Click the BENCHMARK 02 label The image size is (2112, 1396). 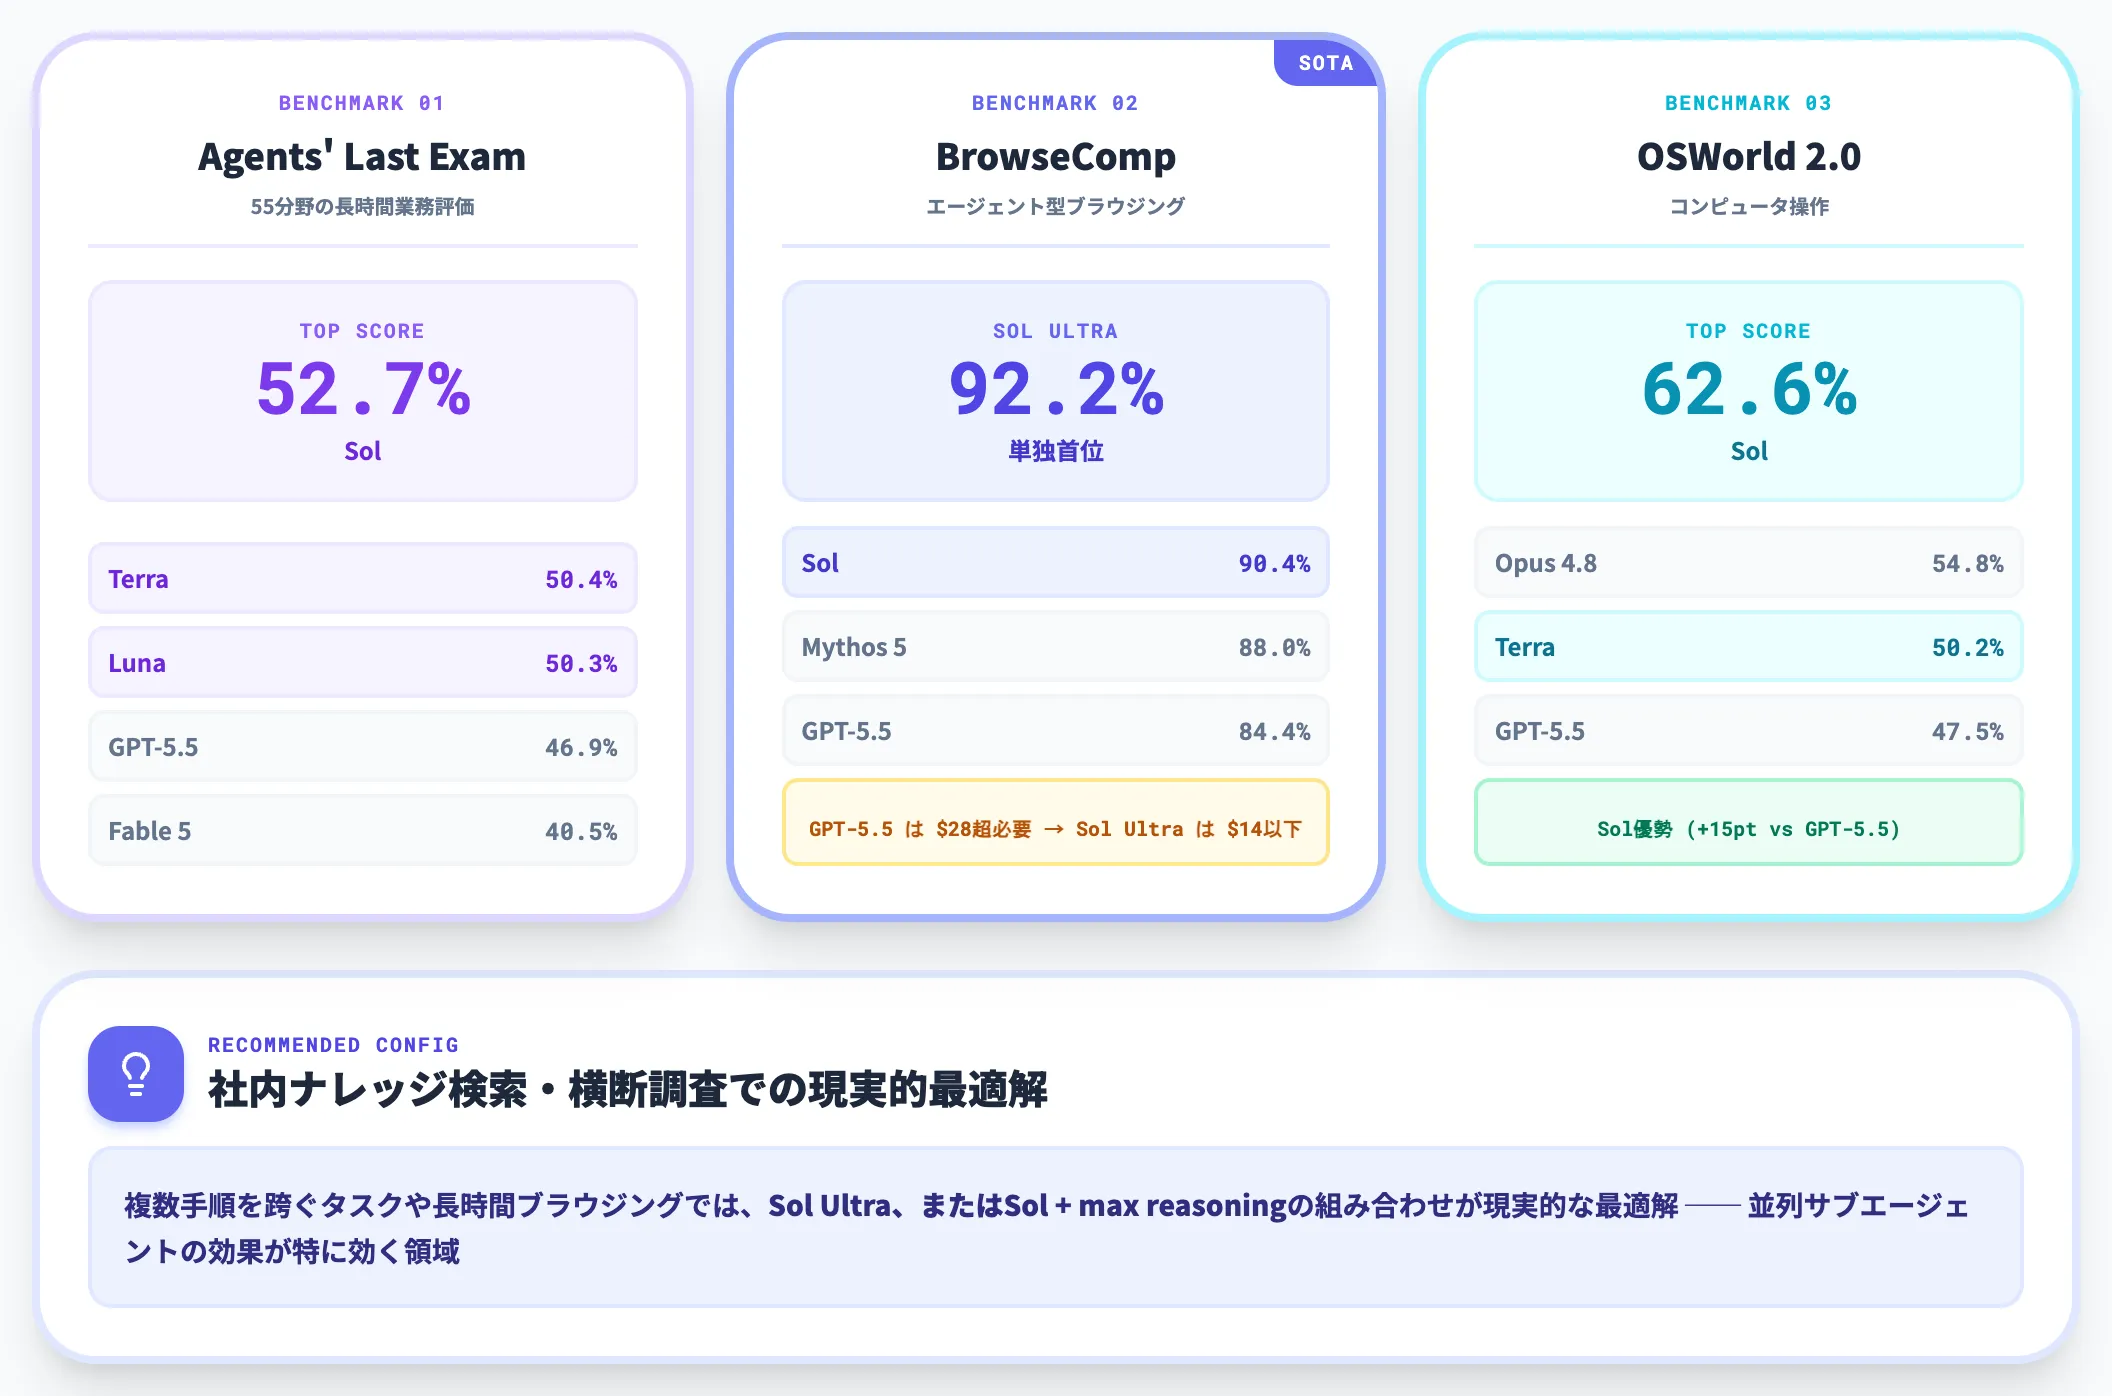point(1055,103)
